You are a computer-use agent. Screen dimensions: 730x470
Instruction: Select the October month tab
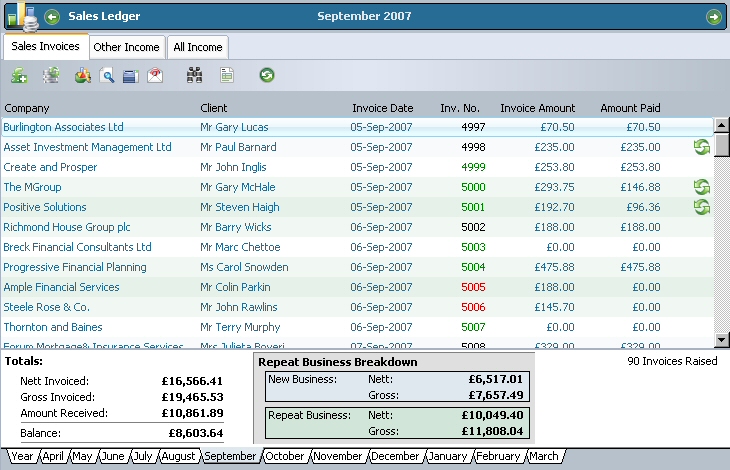[x=285, y=456]
